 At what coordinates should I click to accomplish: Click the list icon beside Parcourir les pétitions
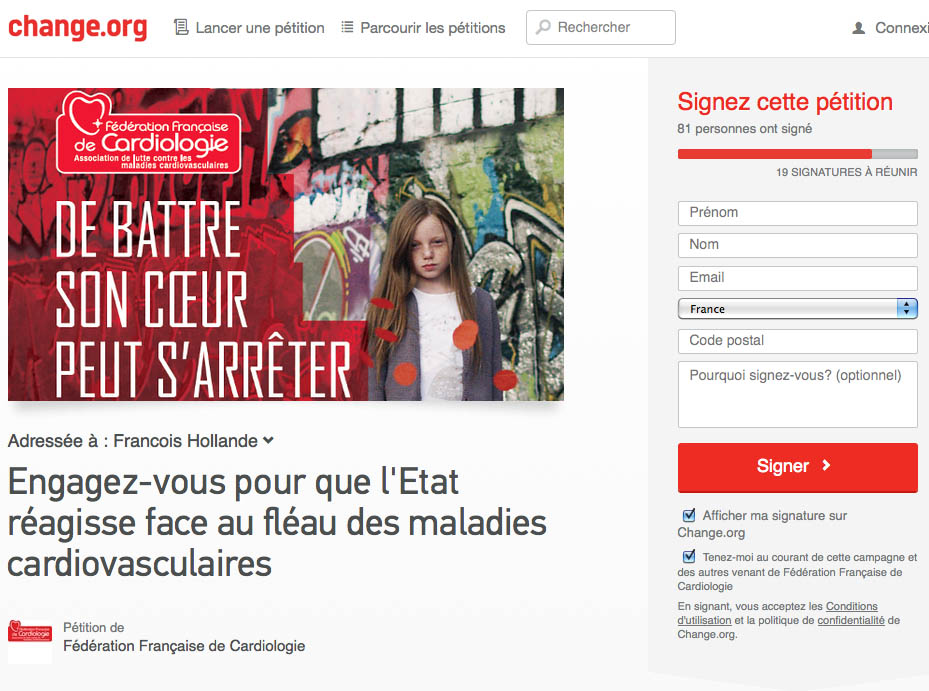point(347,27)
